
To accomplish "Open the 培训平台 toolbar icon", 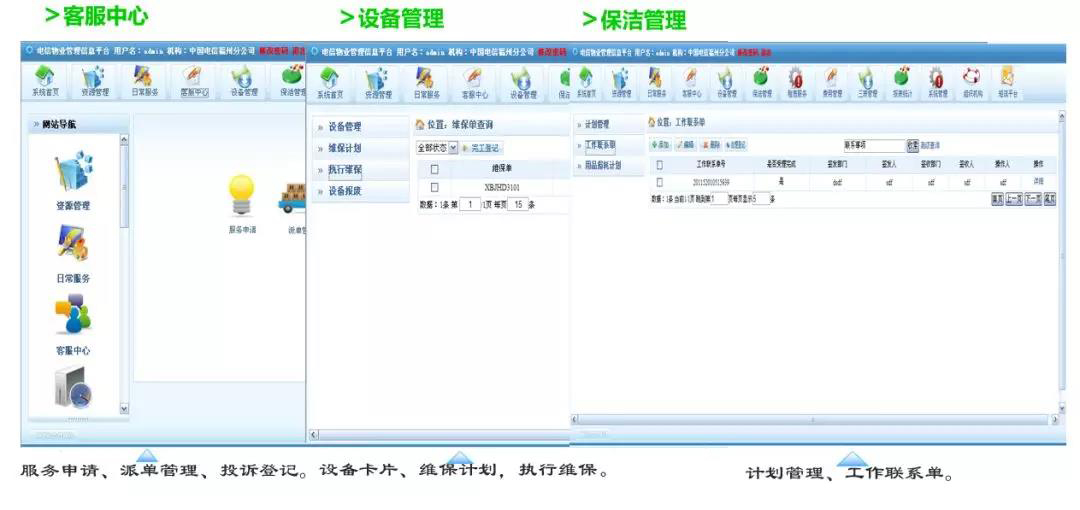I will pos(1008,82).
